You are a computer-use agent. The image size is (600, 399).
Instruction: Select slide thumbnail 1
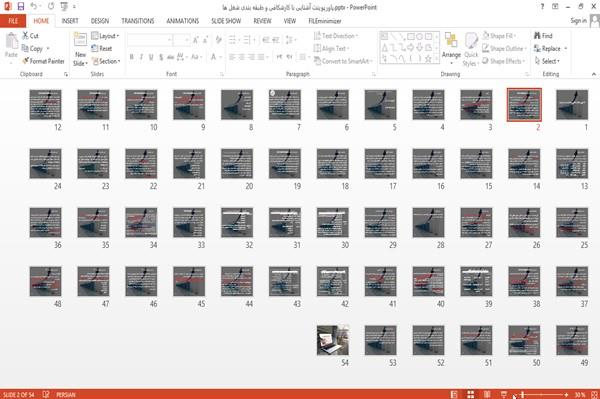[x=572, y=104]
